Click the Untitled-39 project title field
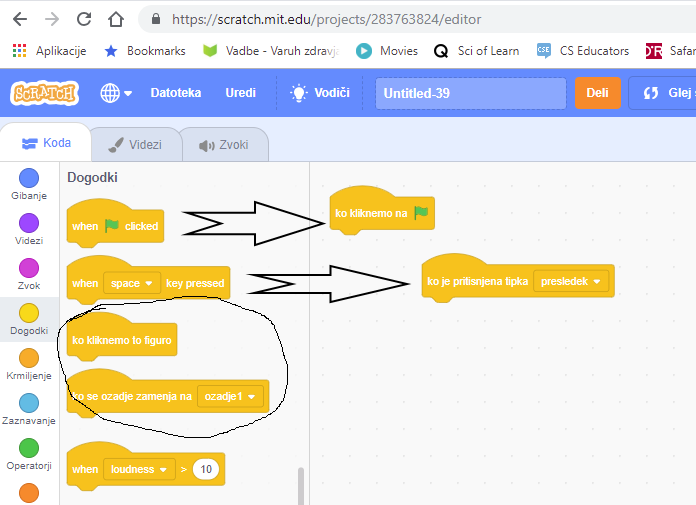The image size is (696, 505). pyautogui.click(x=470, y=93)
